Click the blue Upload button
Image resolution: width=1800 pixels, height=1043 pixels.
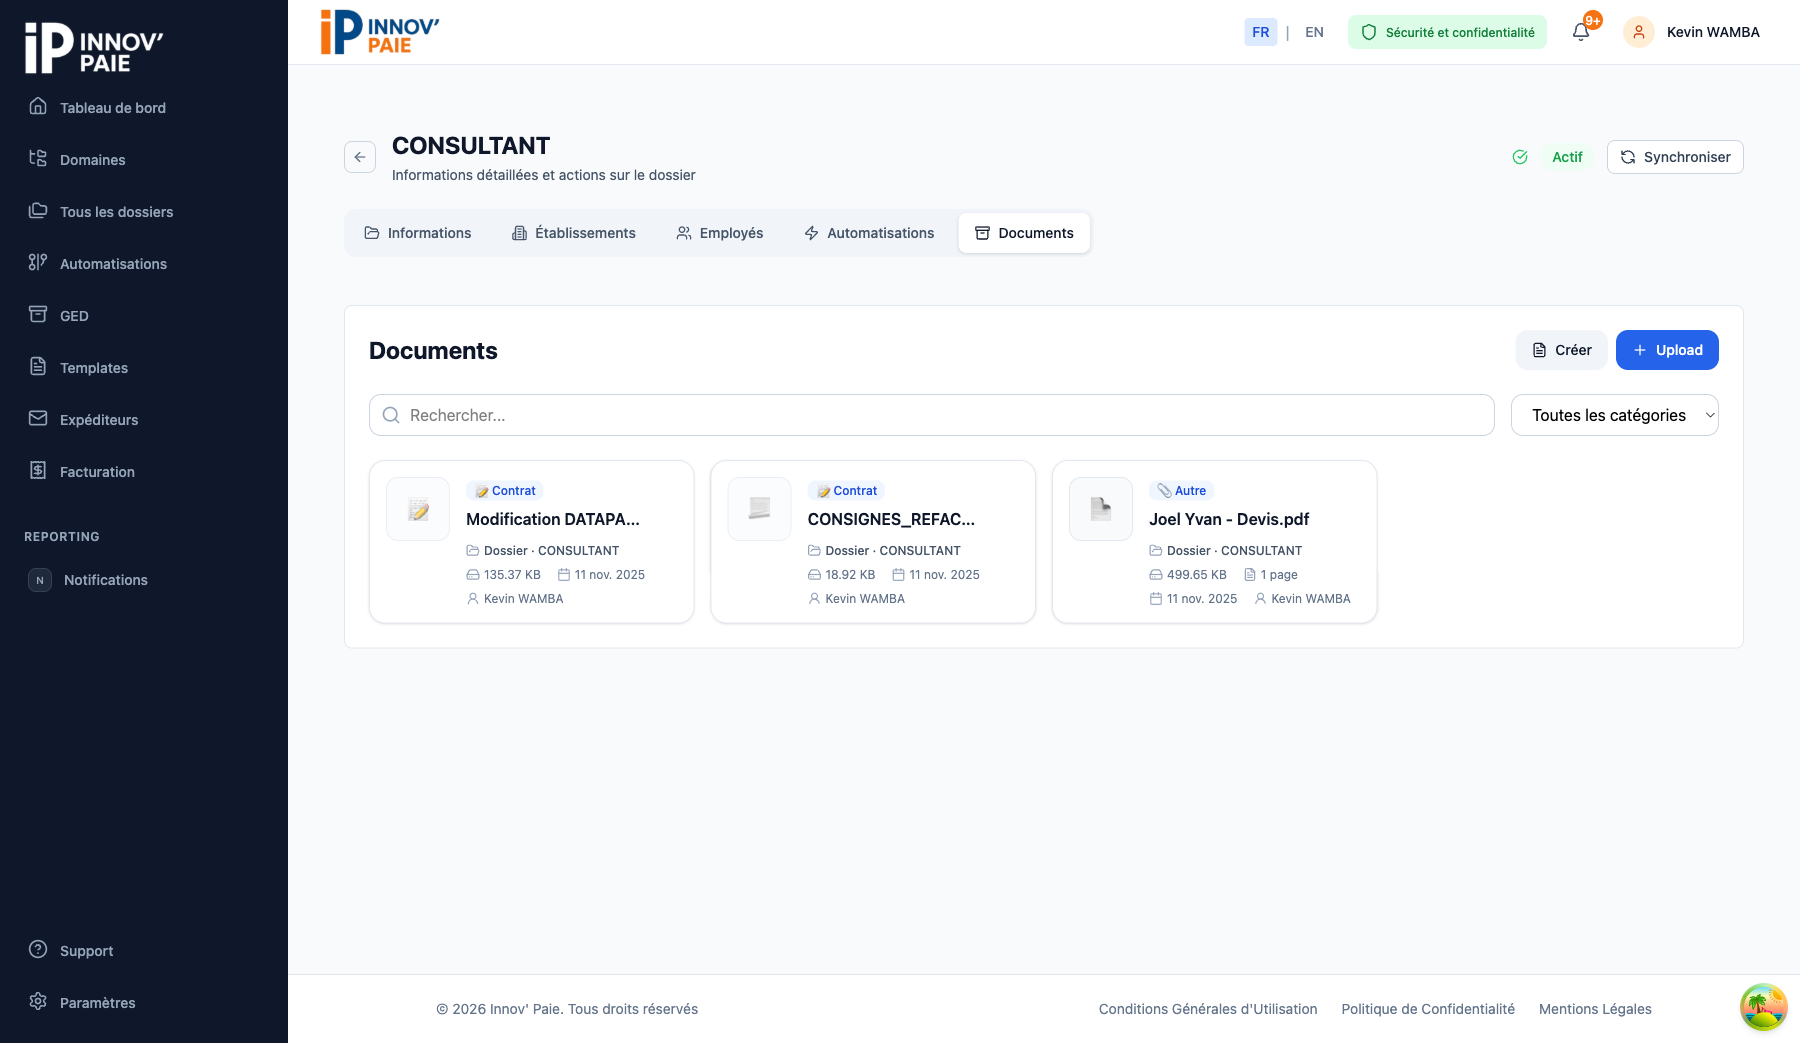point(1667,350)
